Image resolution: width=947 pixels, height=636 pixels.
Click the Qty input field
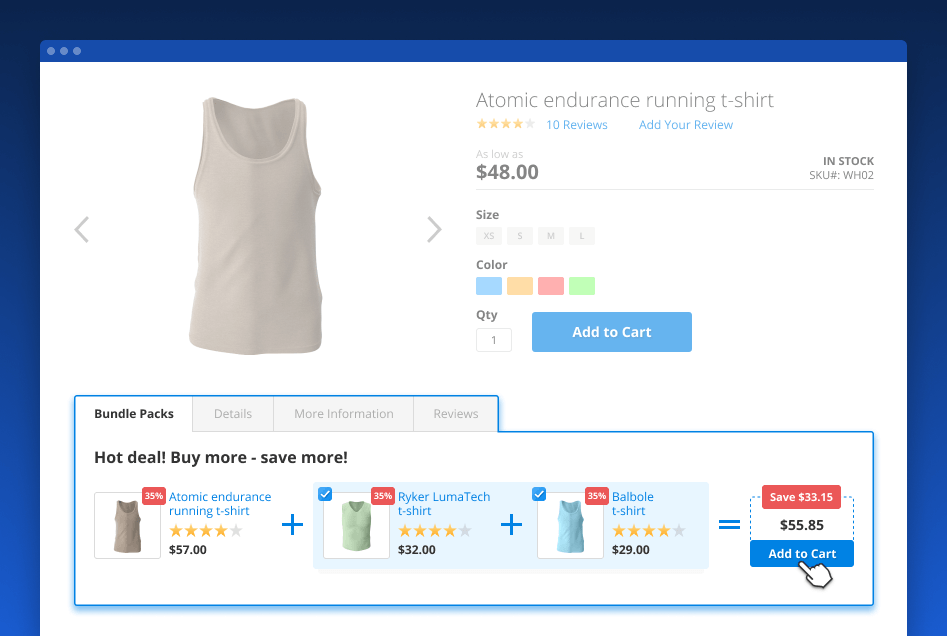494,340
